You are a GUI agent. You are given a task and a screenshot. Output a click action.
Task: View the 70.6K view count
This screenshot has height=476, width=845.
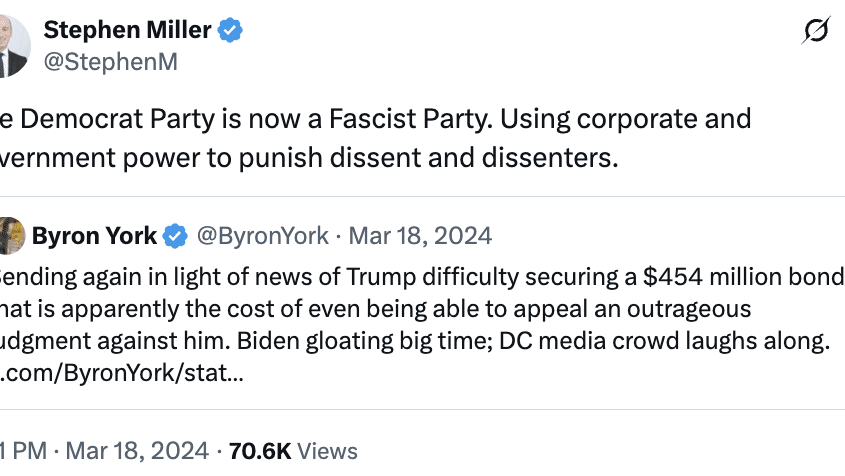pos(260,451)
